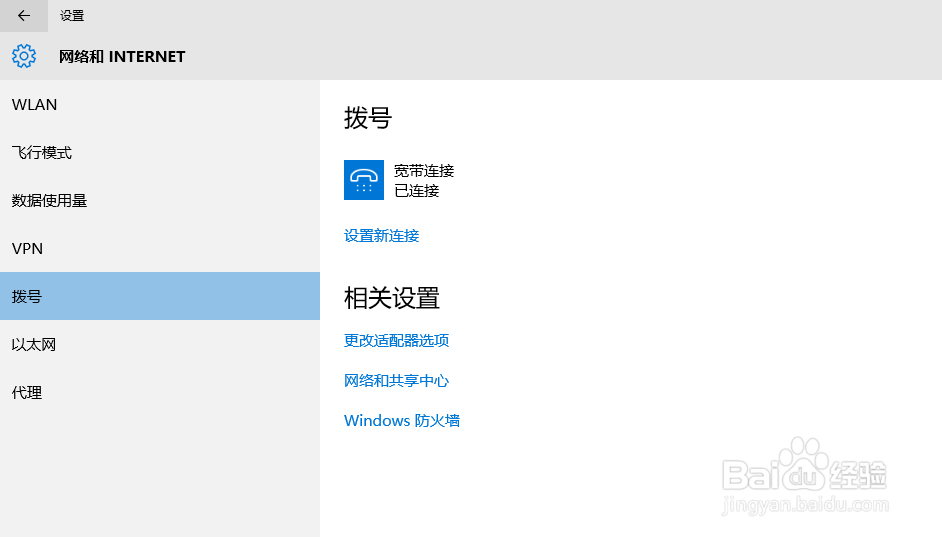Click the Windows 防火墙 link
942x537 pixels.
click(402, 420)
